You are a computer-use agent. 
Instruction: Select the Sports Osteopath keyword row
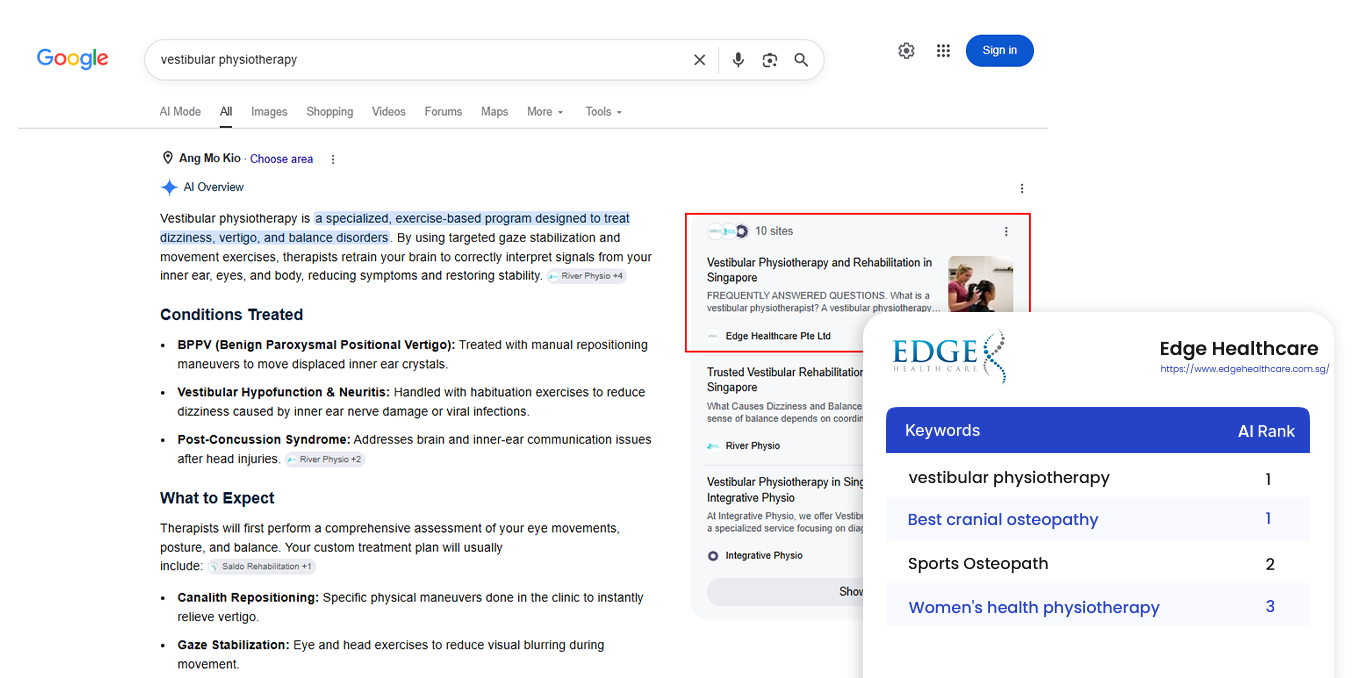tap(1098, 563)
